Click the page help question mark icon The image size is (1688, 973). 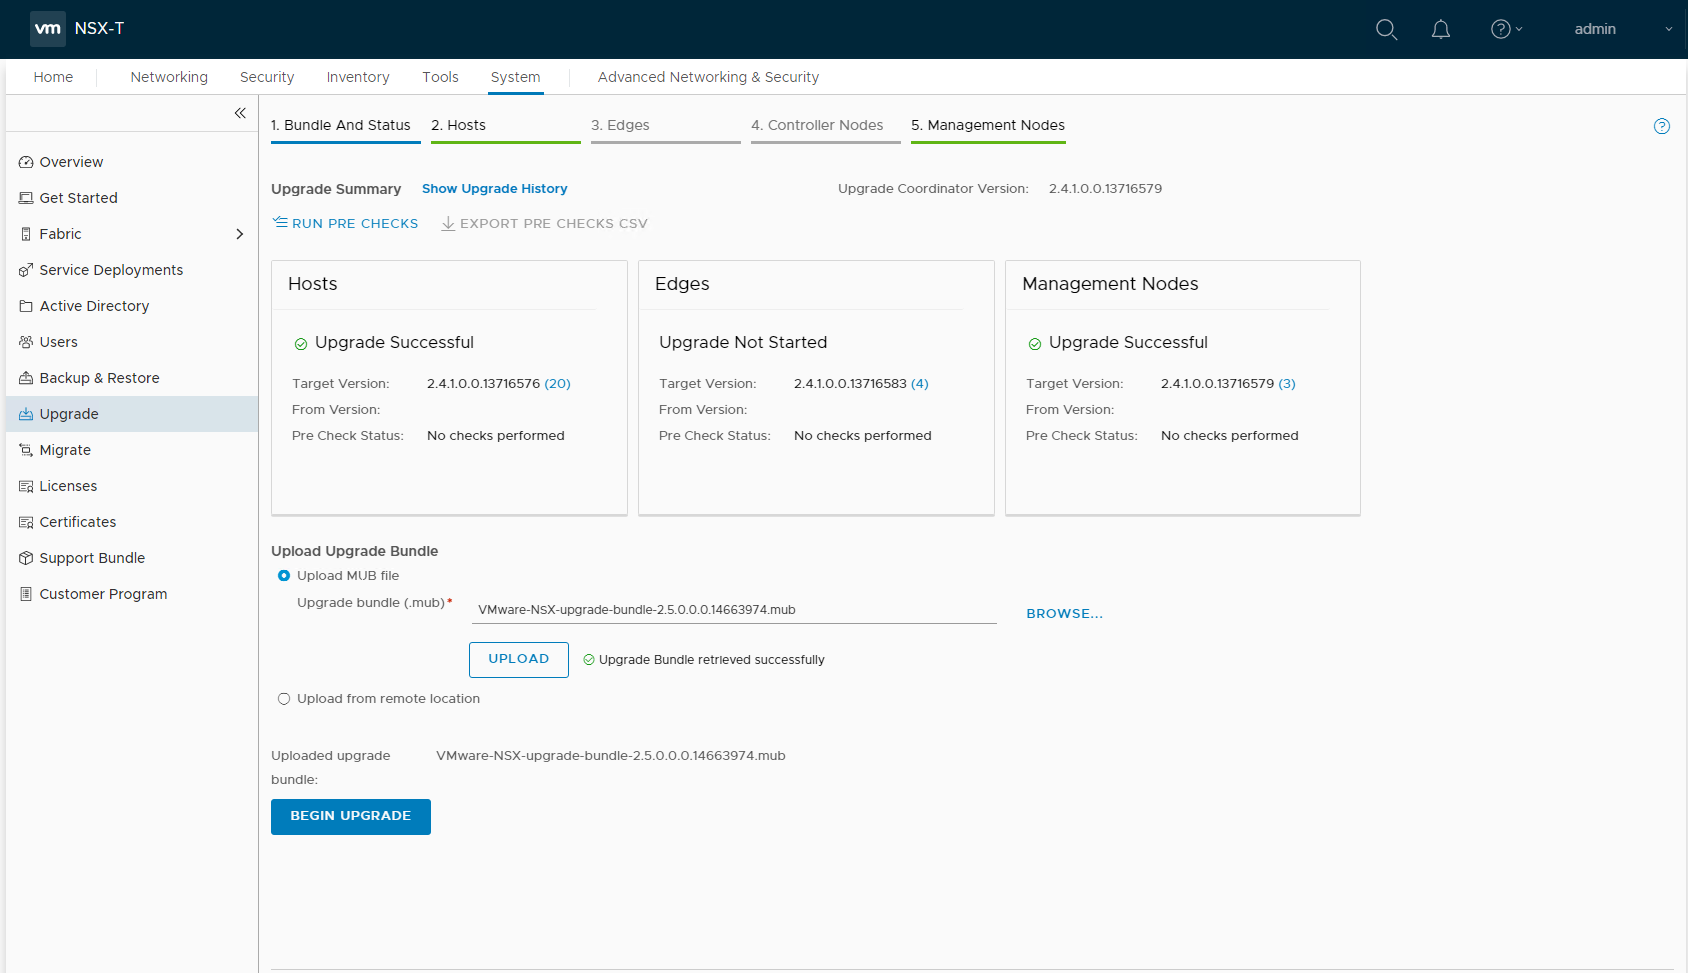click(x=1661, y=126)
